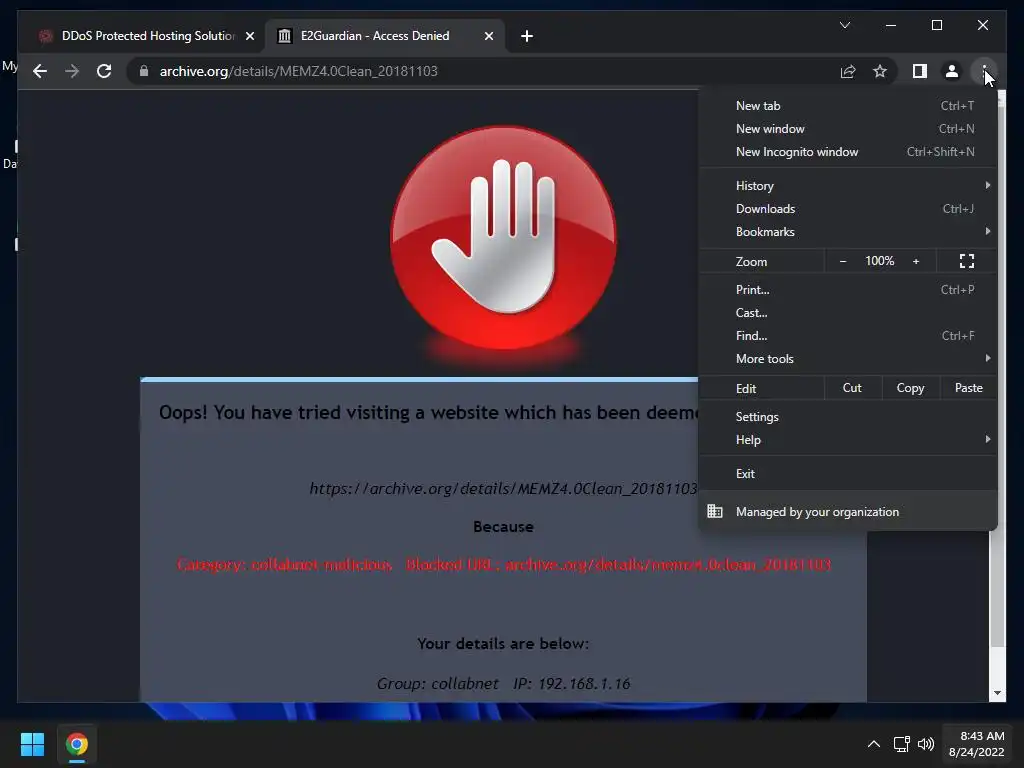Expand the History submenu
This screenshot has width=1024, height=768.
tap(848, 185)
